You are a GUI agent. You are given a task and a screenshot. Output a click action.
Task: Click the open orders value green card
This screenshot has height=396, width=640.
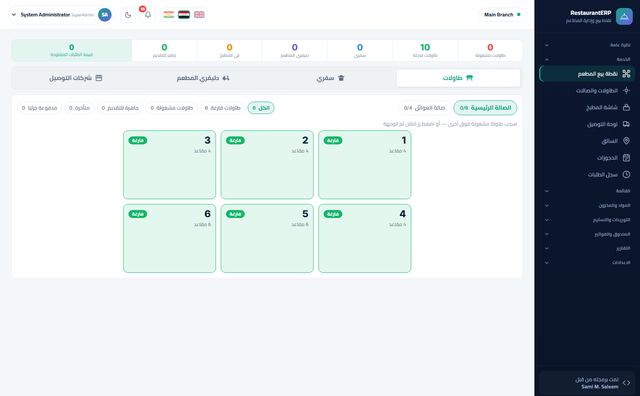[71, 50]
